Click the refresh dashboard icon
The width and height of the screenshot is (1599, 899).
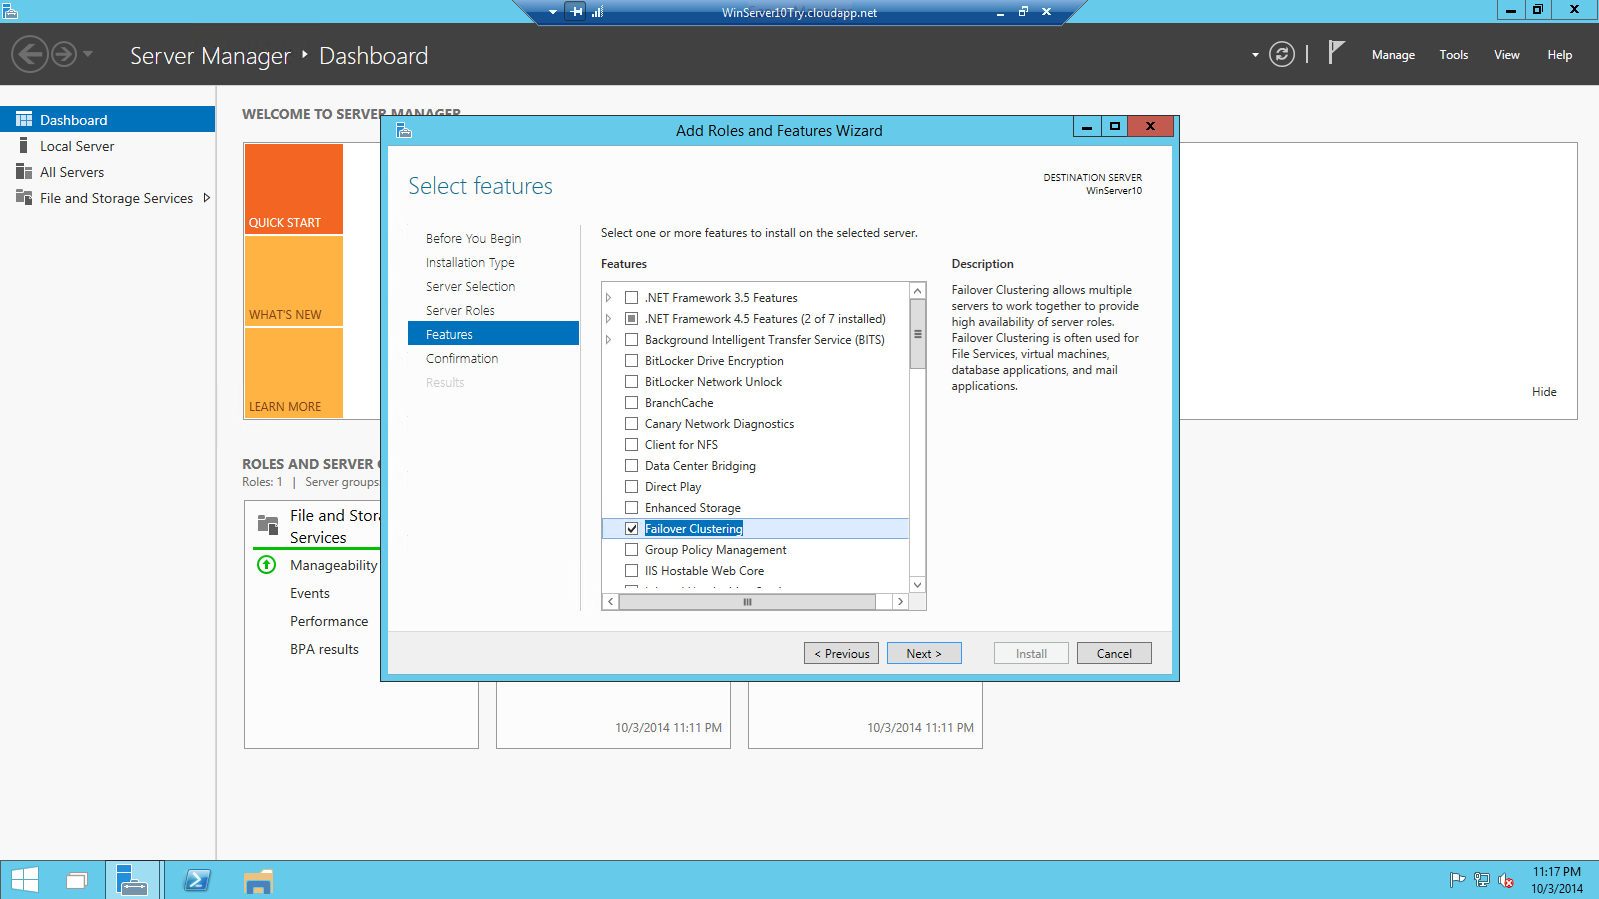[x=1281, y=54]
